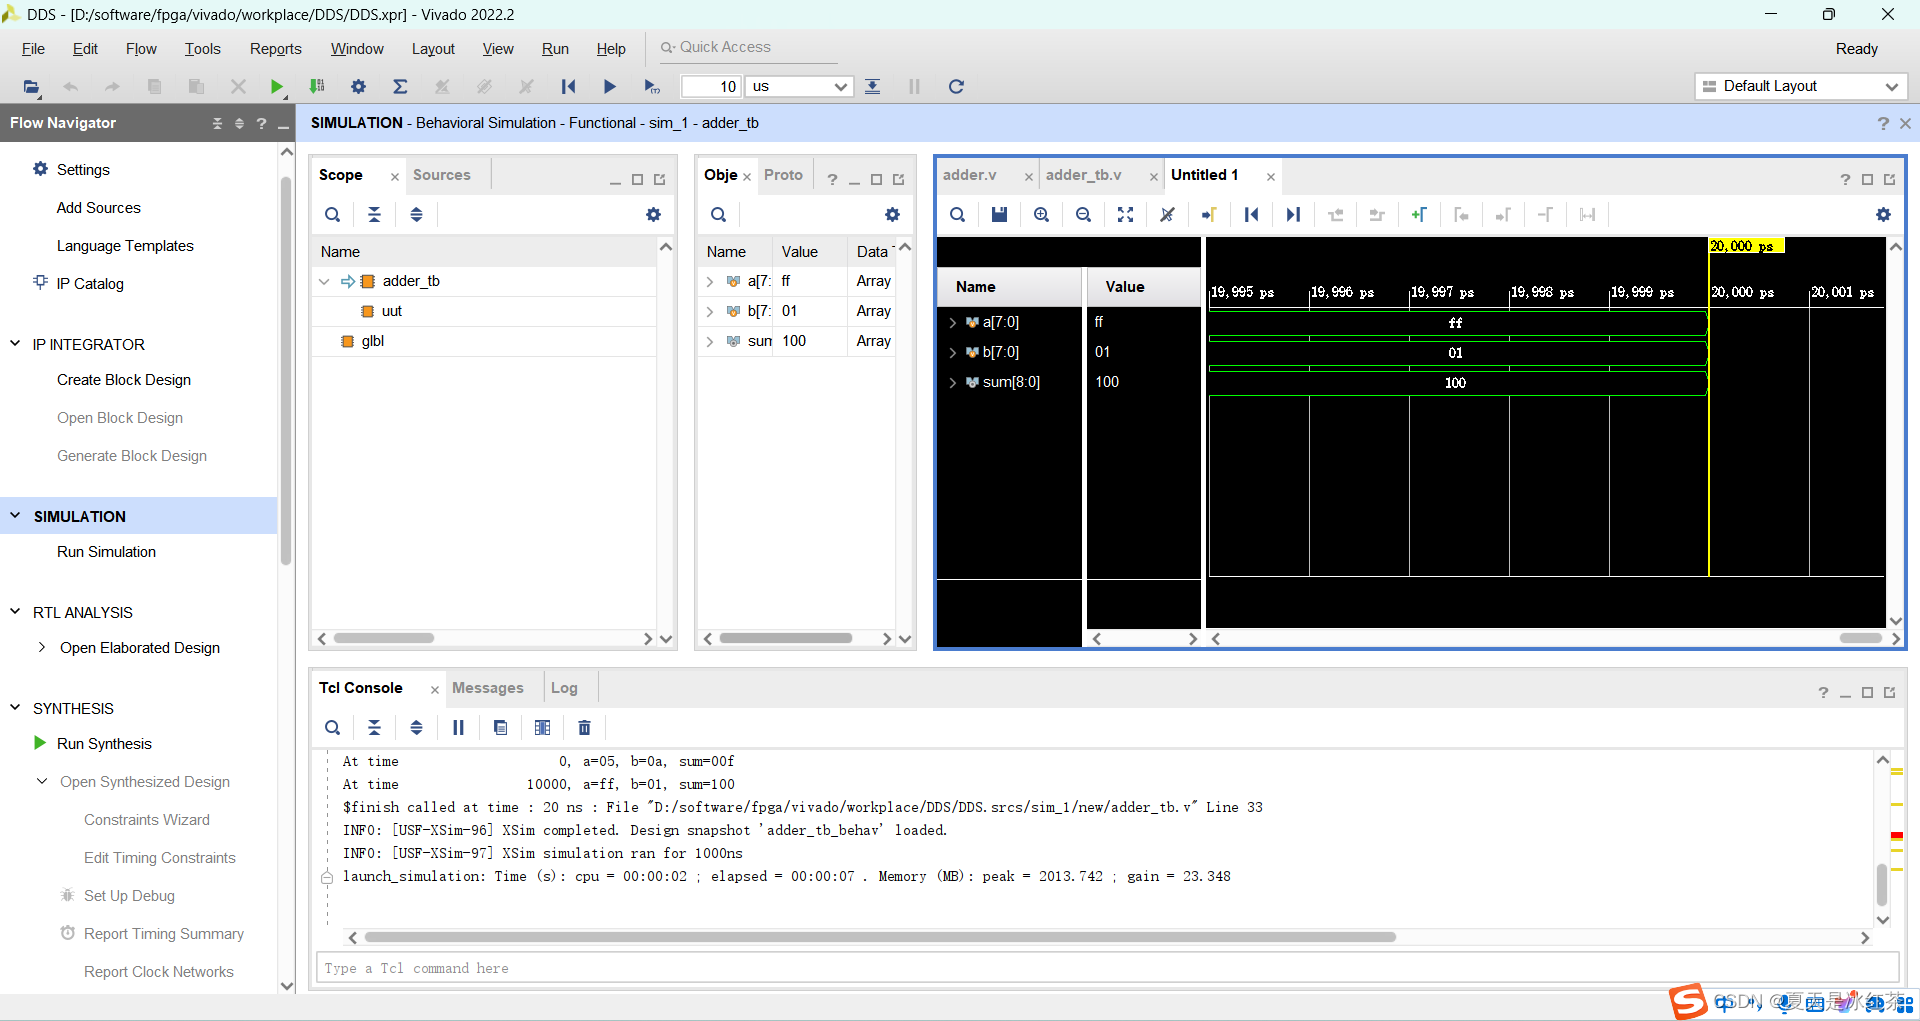Search in the Scope panel
1920x1021 pixels.
(332, 215)
